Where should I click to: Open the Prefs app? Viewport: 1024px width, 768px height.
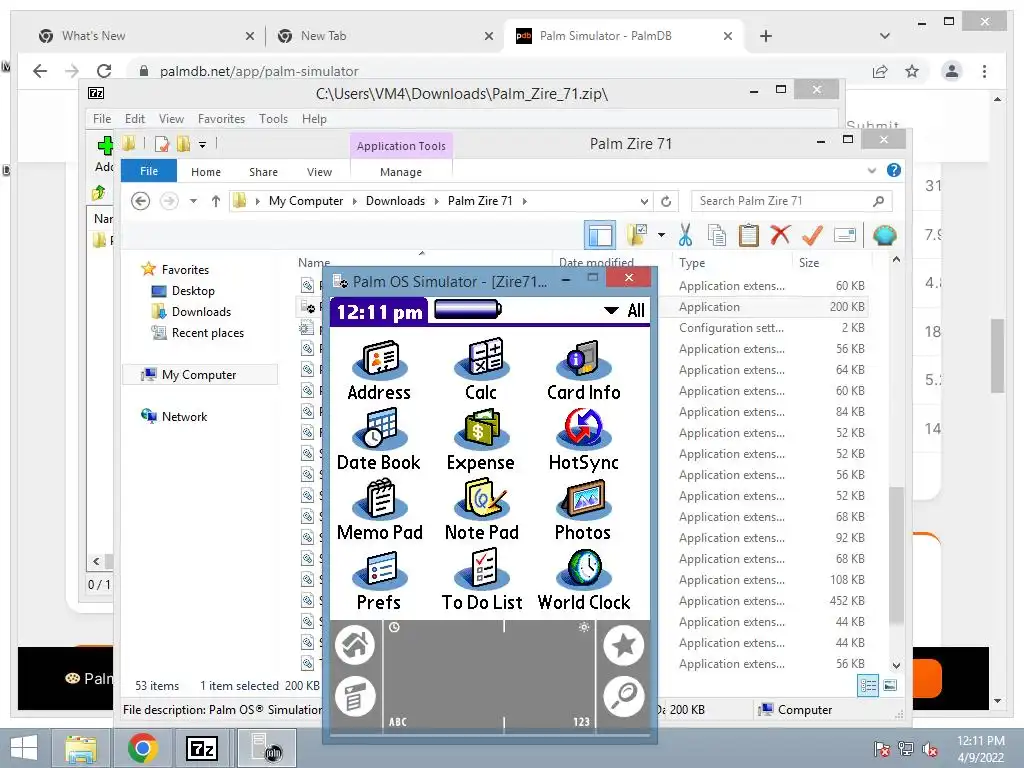point(379,580)
